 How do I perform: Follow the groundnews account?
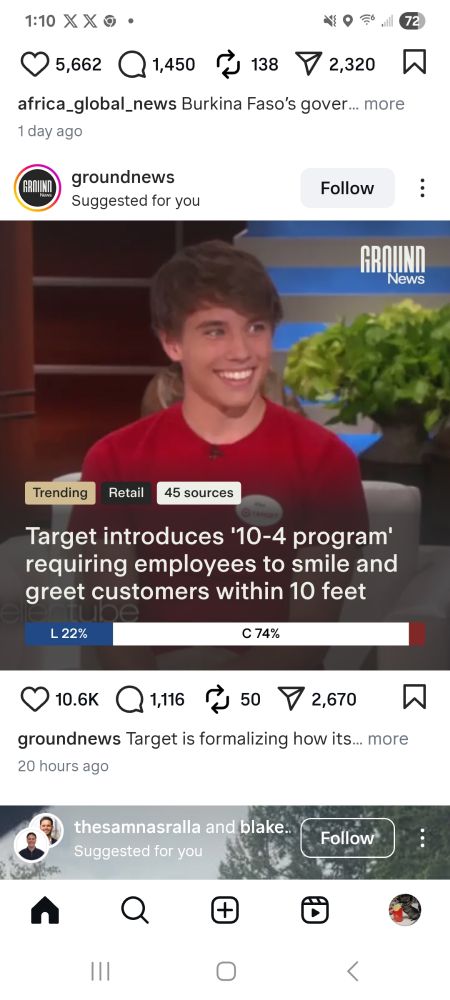click(347, 188)
